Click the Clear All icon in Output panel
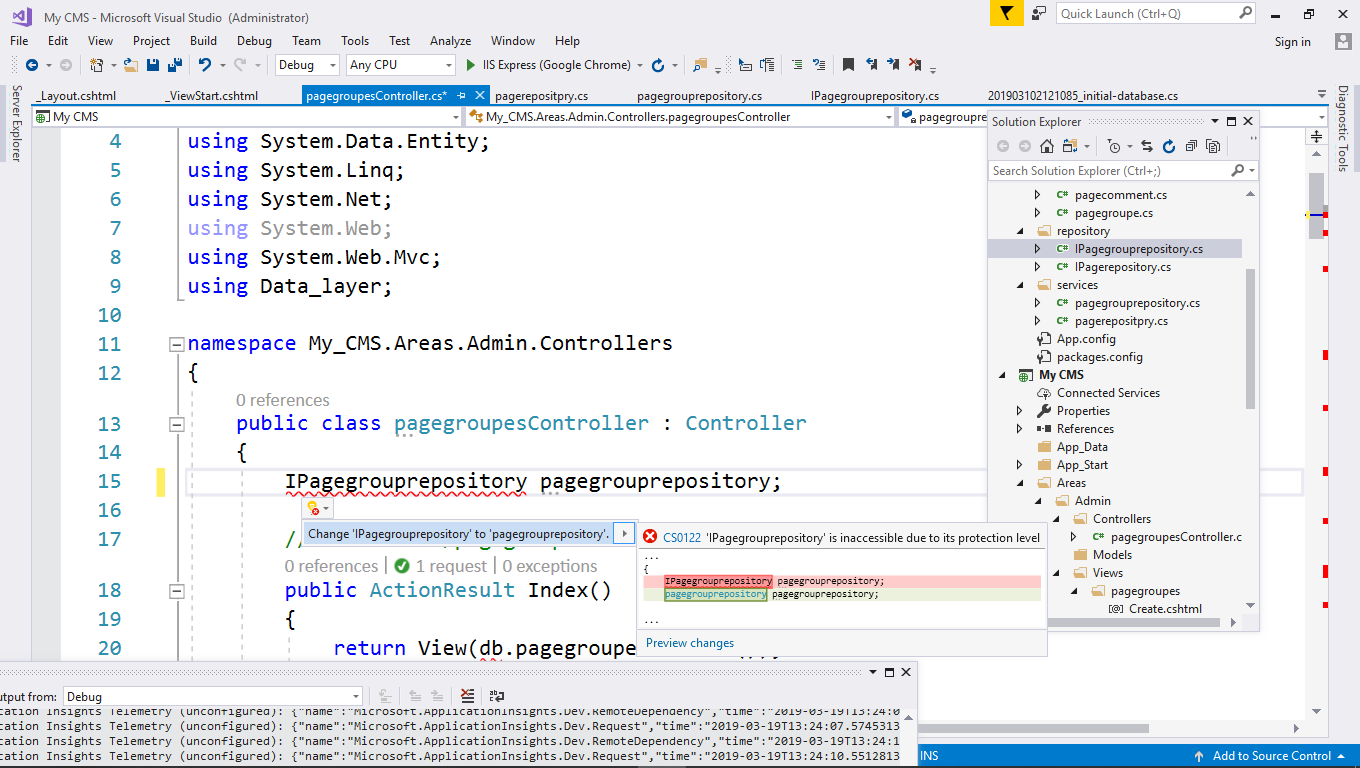Image resolution: width=1360 pixels, height=768 pixels. [468, 696]
